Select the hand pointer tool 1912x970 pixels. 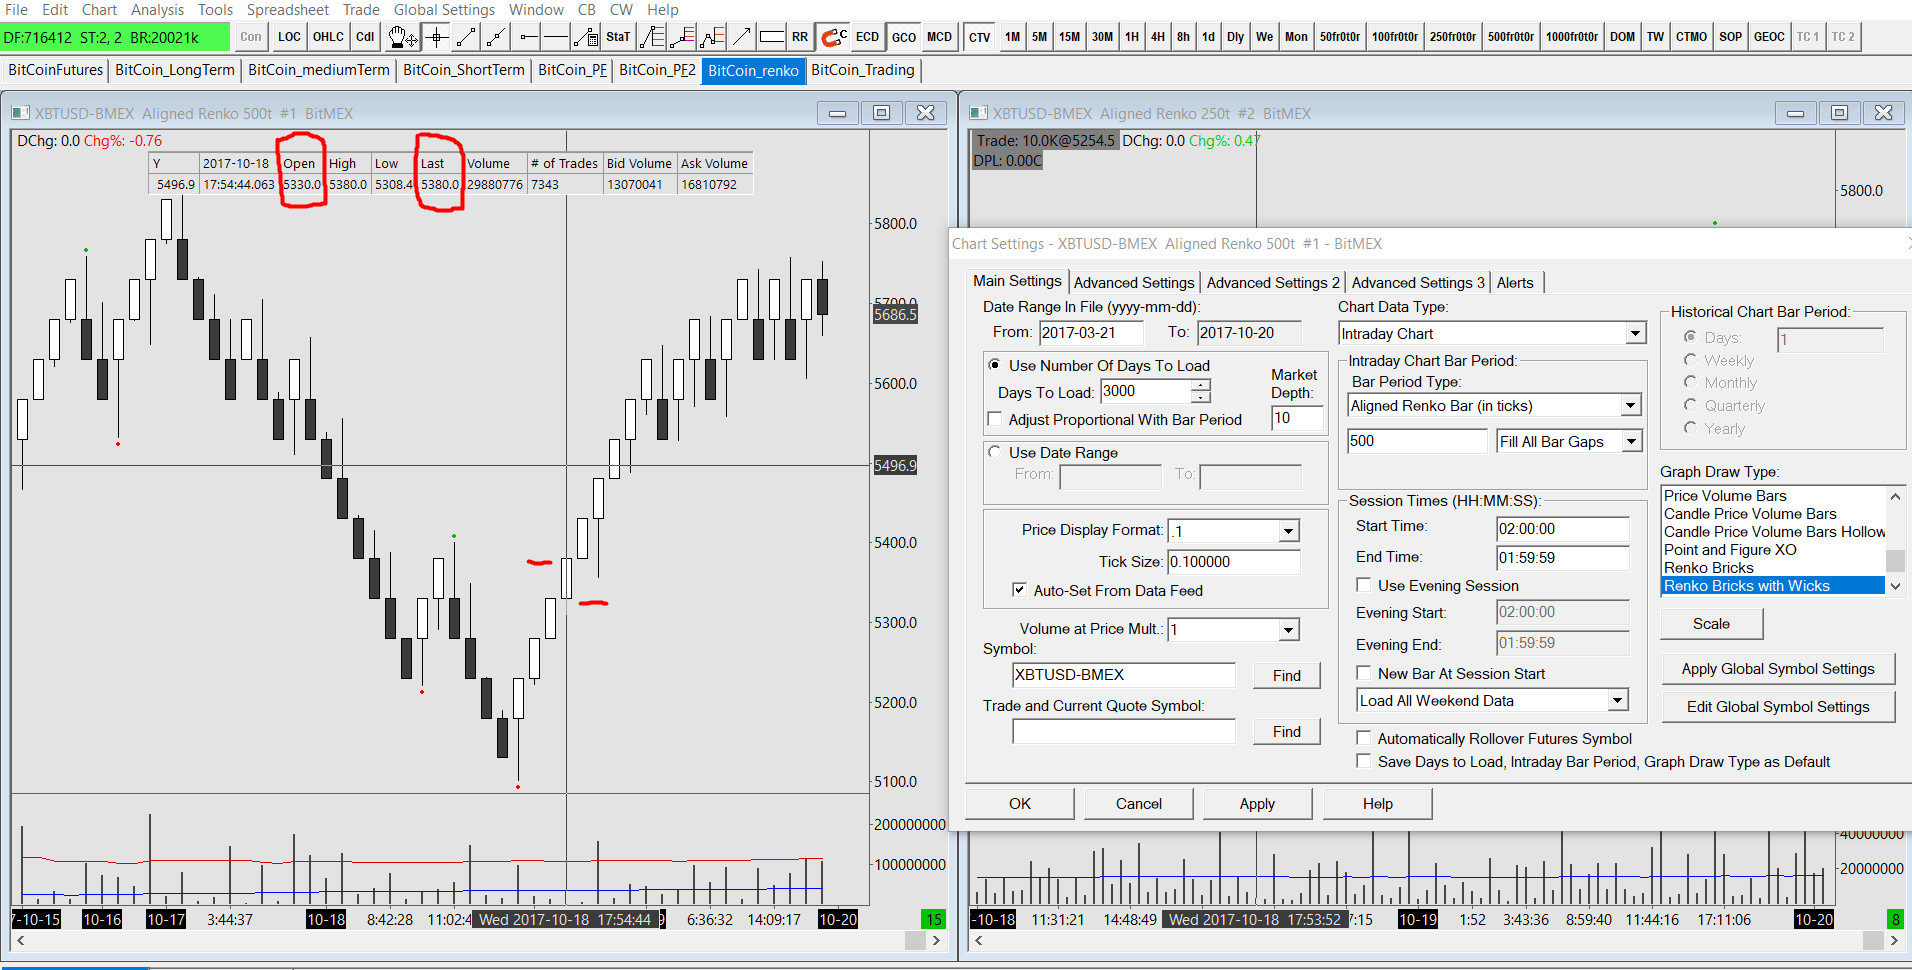point(403,37)
